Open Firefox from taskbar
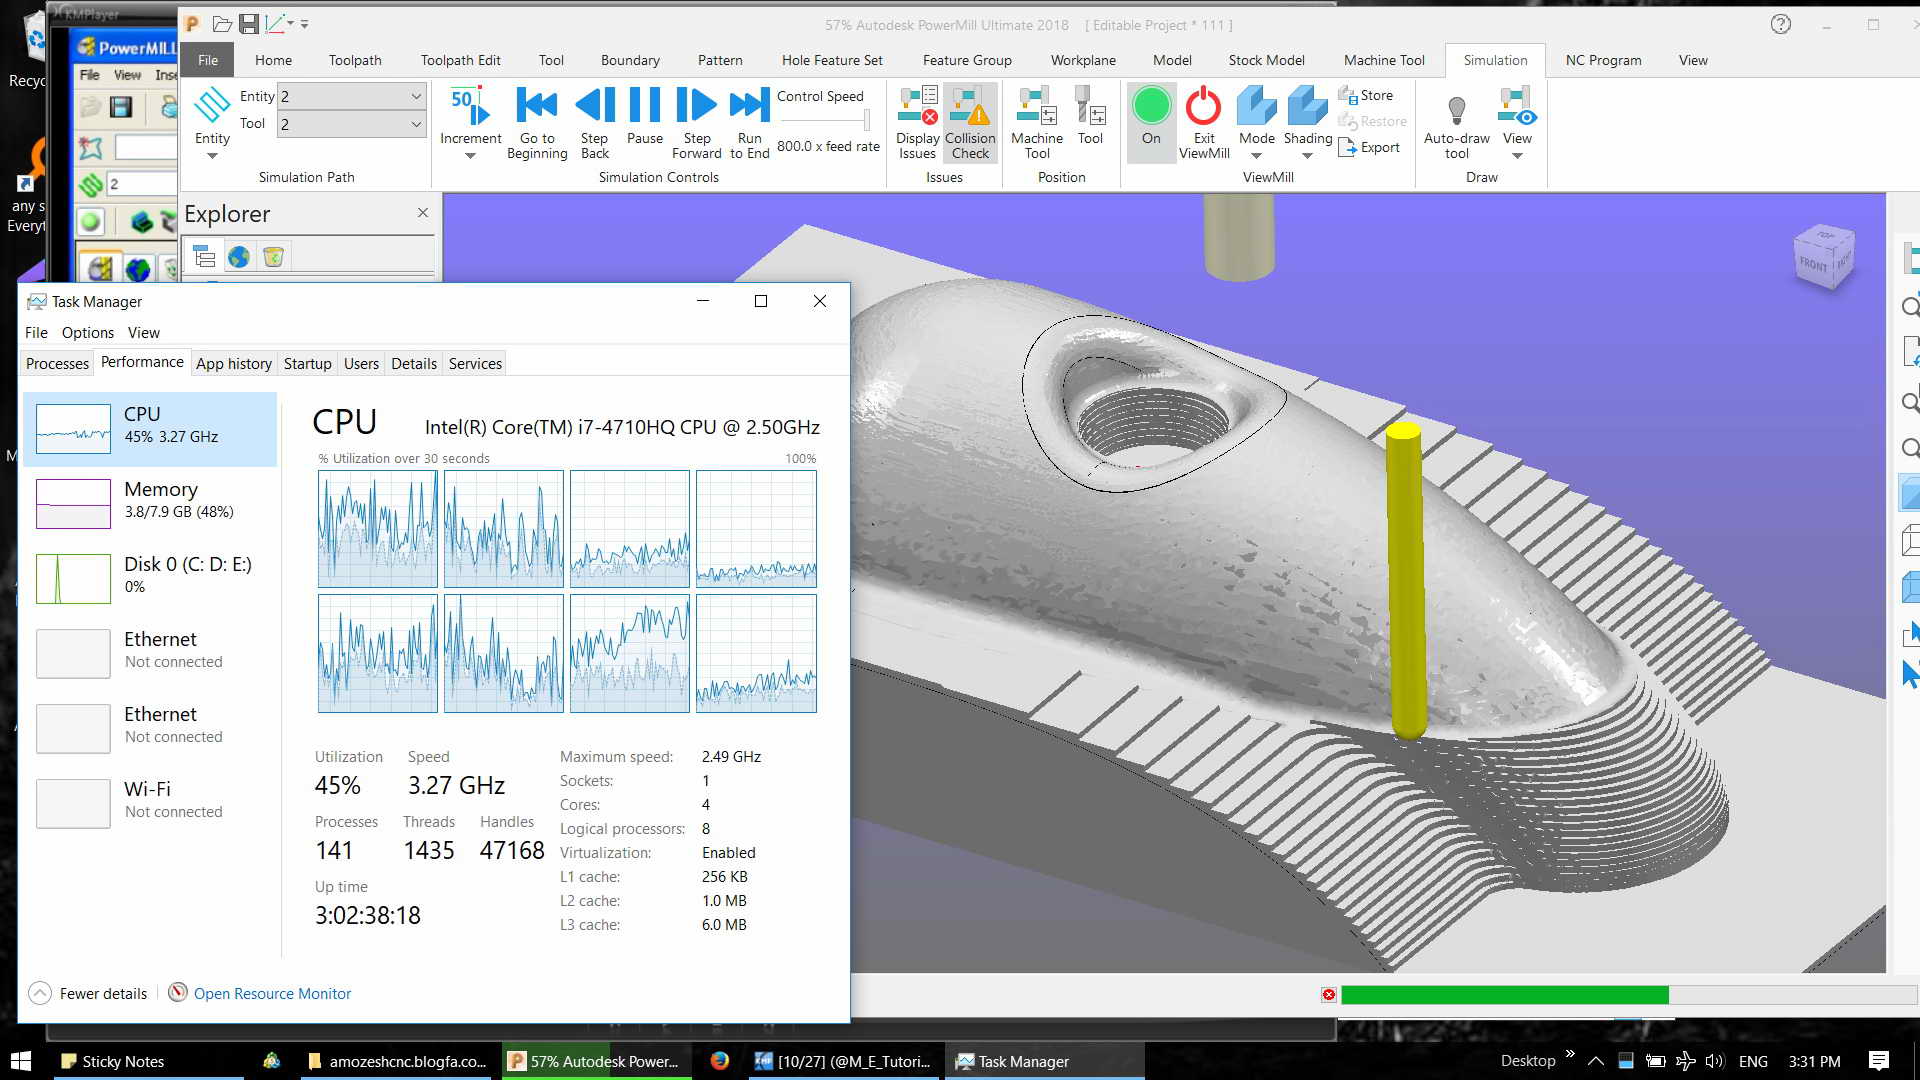Viewport: 1920px width, 1080px height. [720, 1061]
